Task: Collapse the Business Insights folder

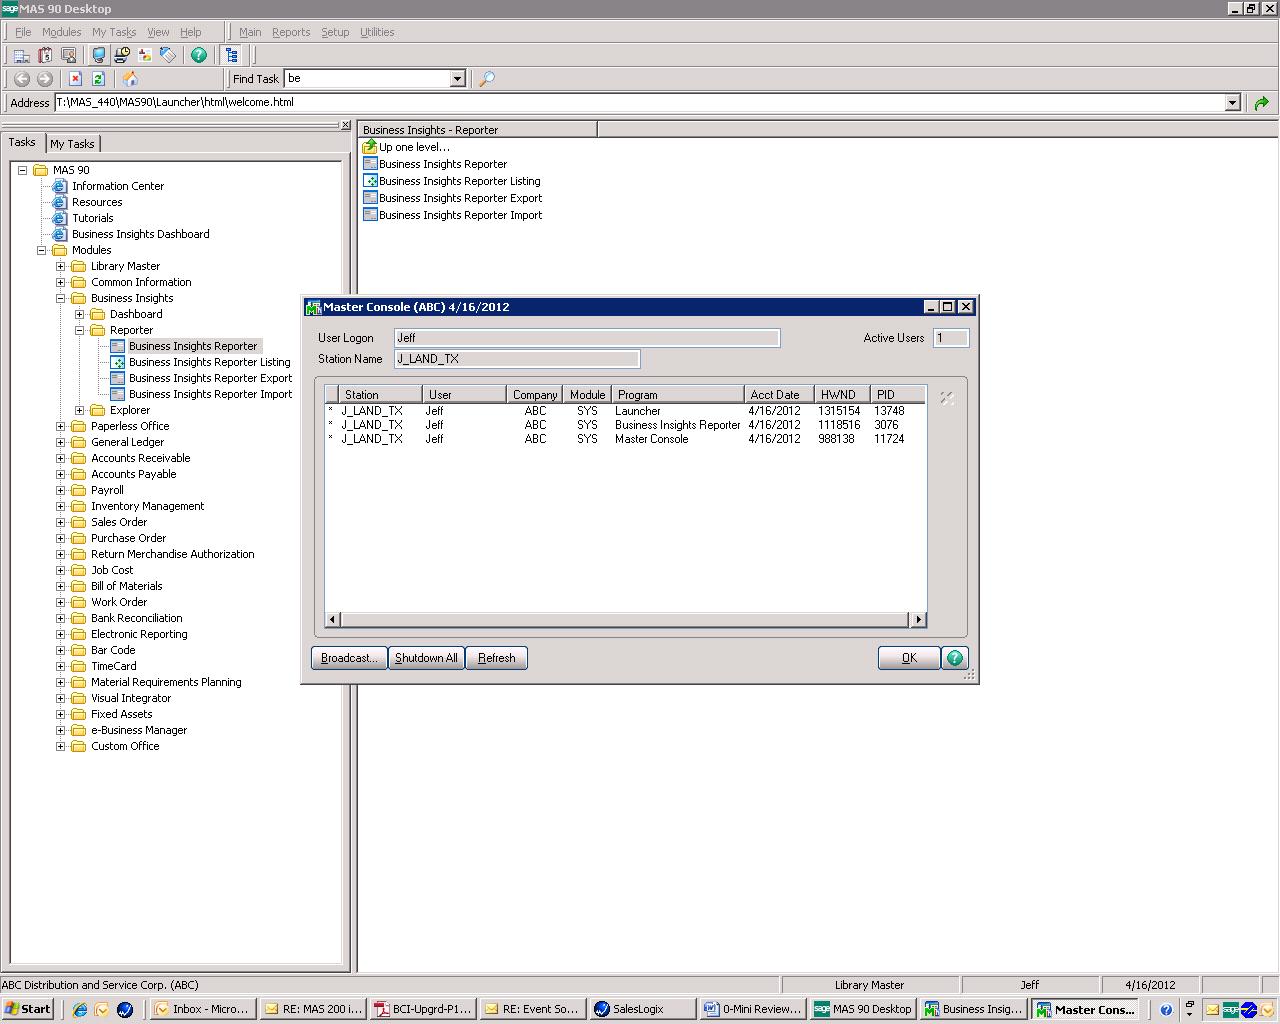Action: pyautogui.click(x=61, y=298)
